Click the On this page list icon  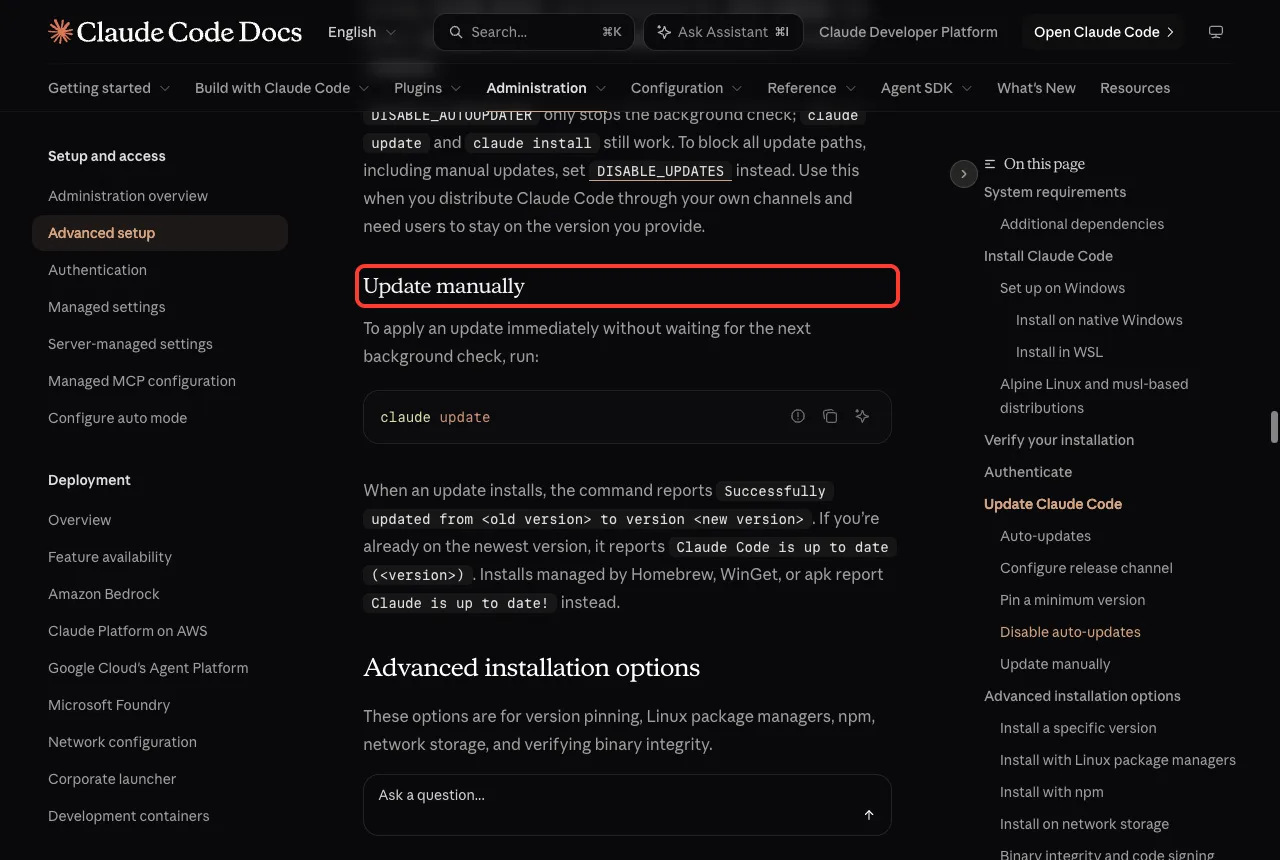(990, 164)
